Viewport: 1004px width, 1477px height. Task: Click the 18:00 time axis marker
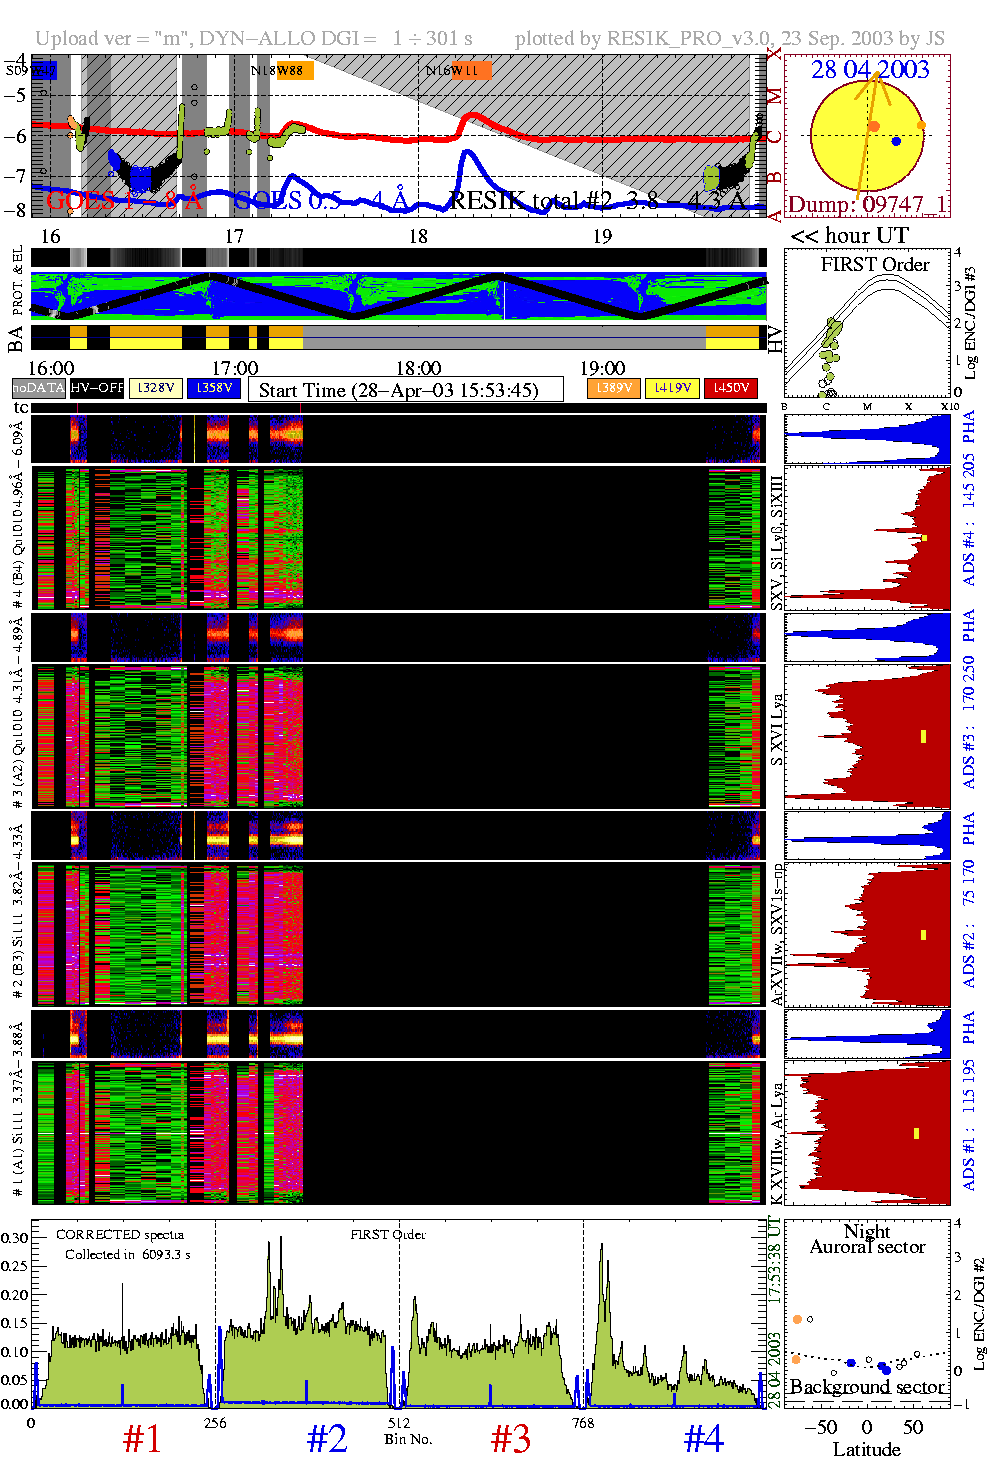418,369
